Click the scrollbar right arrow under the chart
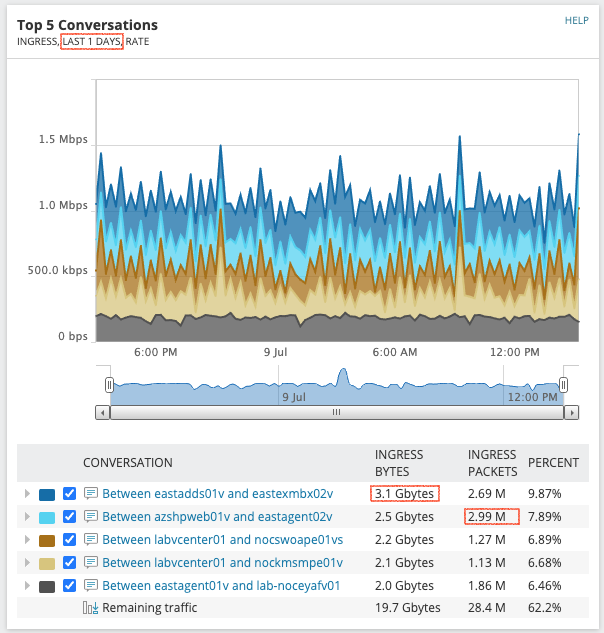Image resolution: width=604 pixels, height=633 pixels. (571, 413)
